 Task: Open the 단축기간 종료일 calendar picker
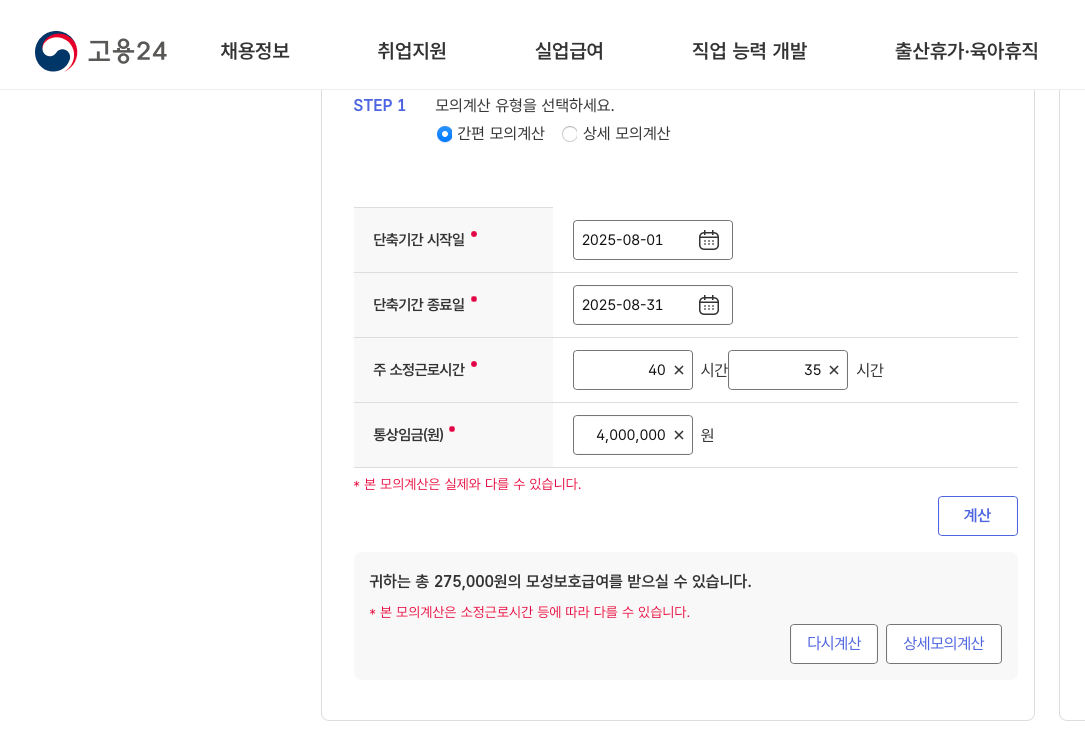coord(709,304)
